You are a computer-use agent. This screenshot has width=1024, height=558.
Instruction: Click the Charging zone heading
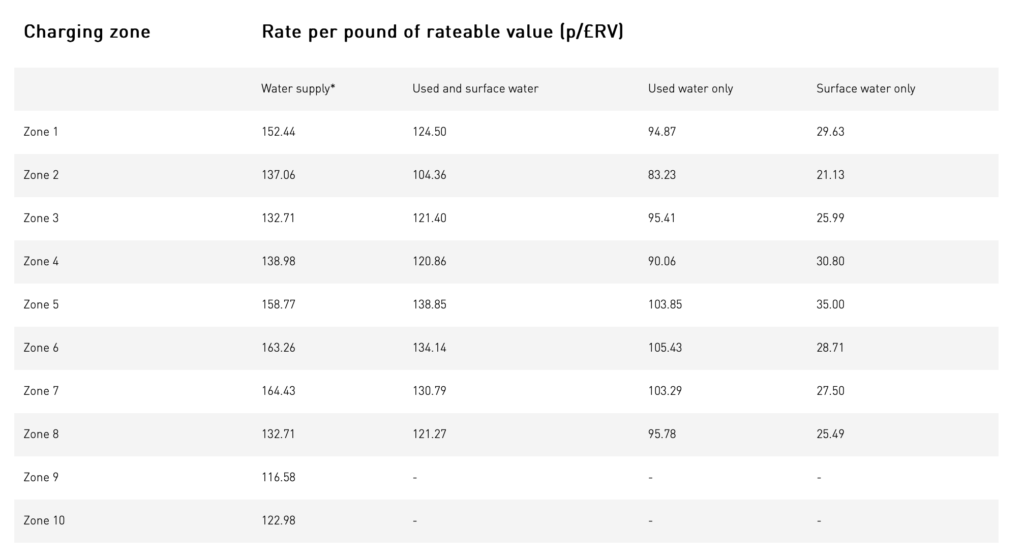coord(87,32)
